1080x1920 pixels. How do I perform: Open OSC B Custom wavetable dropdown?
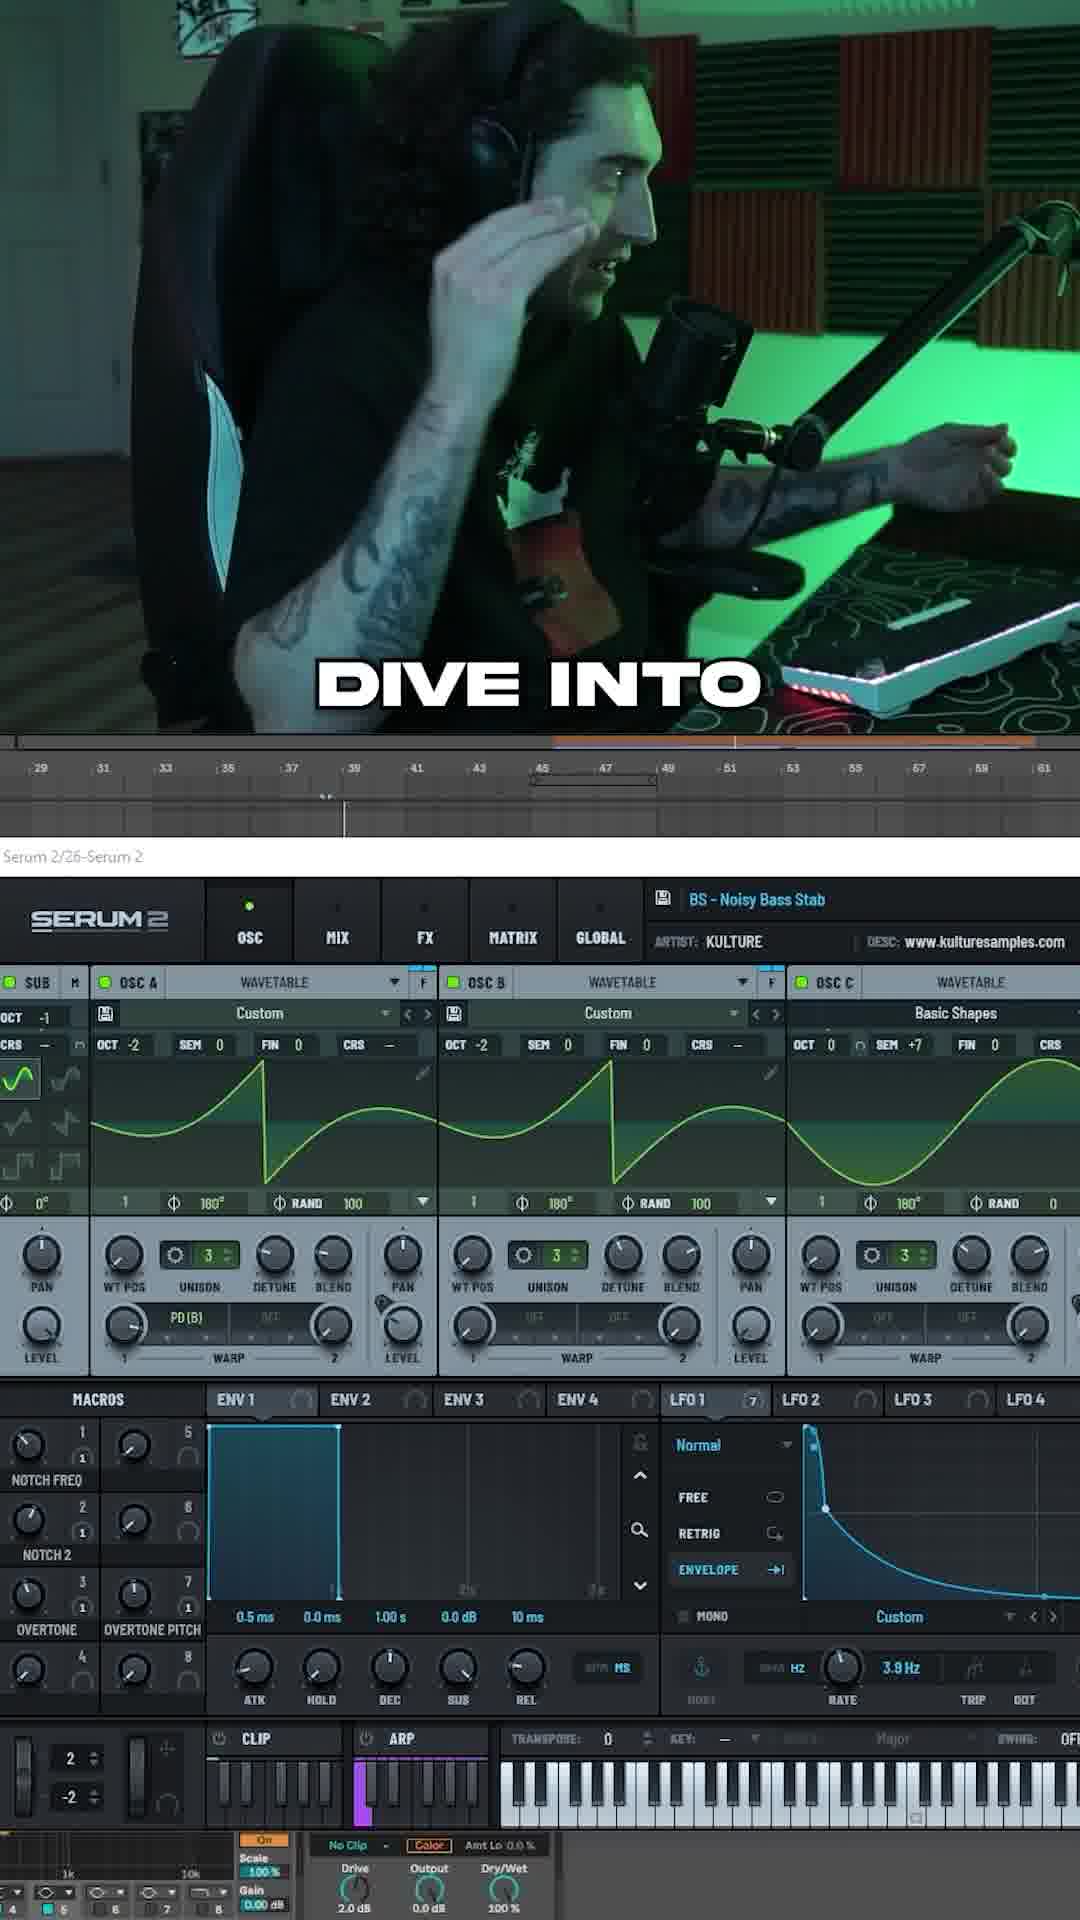[x=607, y=1013]
